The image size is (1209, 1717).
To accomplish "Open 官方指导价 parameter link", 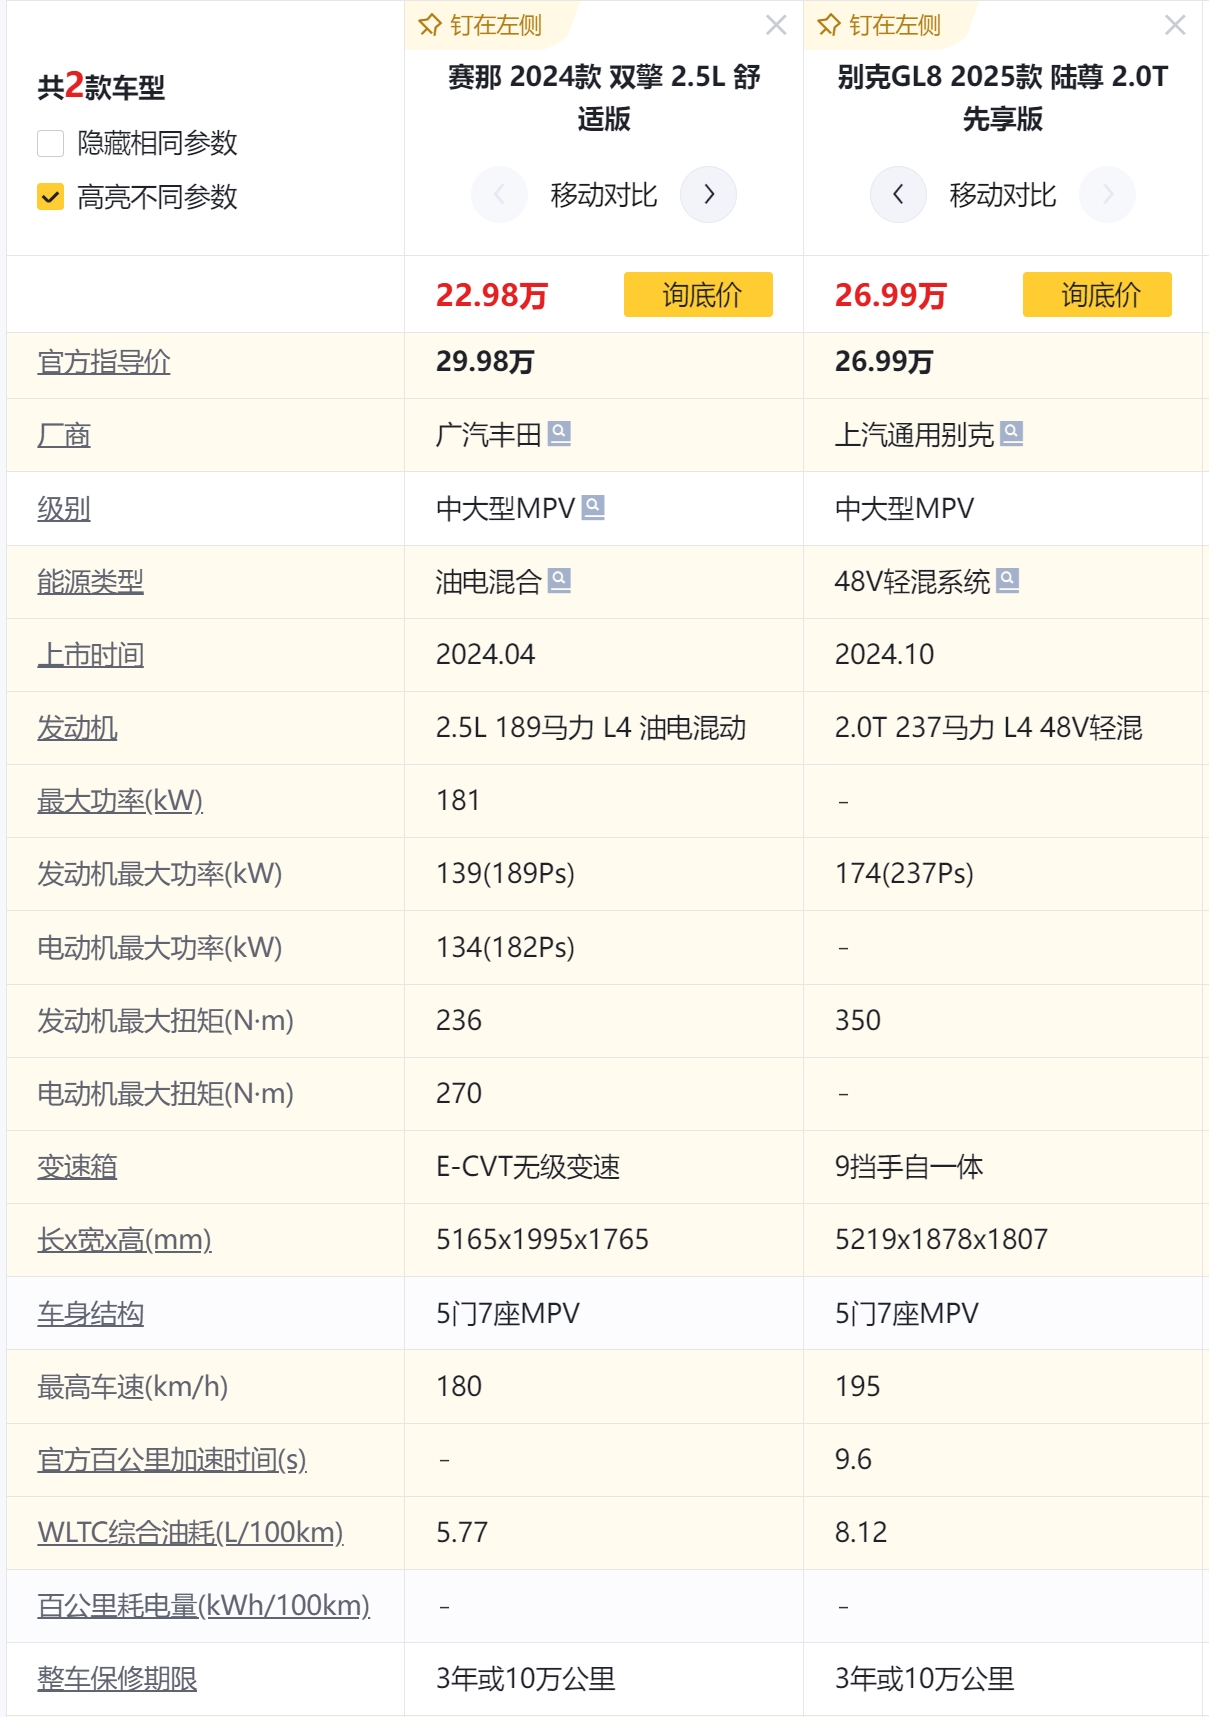I will (104, 362).
